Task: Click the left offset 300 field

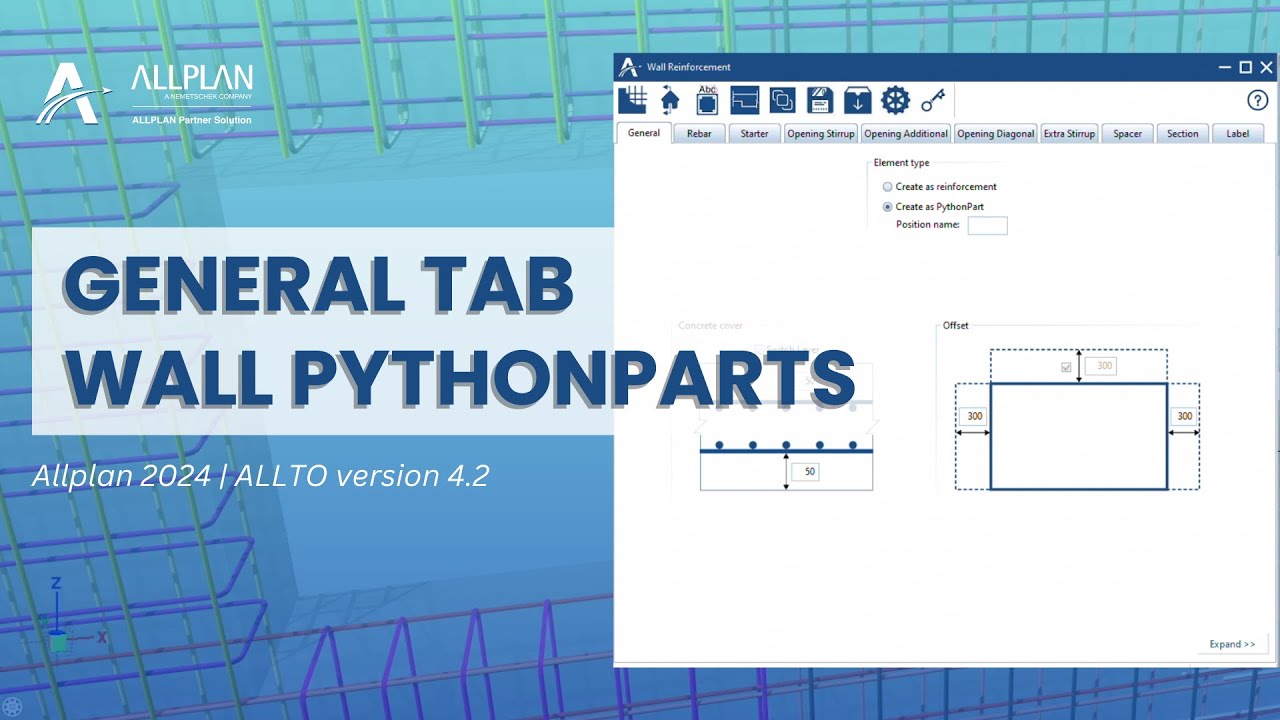Action: click(x=973, y=416)
